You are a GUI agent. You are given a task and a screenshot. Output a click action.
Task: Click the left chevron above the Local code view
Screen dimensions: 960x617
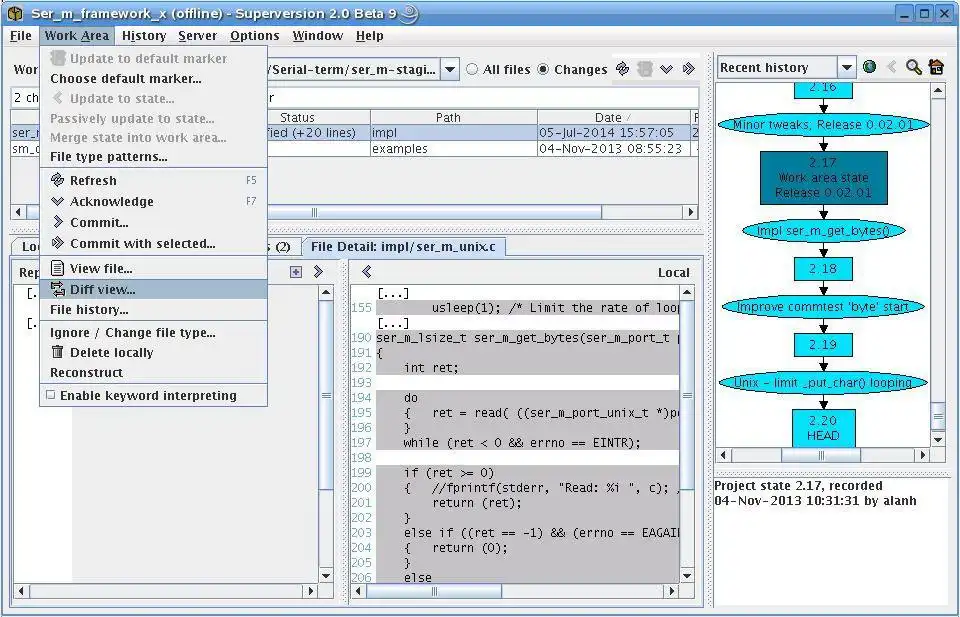coord(367,272)
